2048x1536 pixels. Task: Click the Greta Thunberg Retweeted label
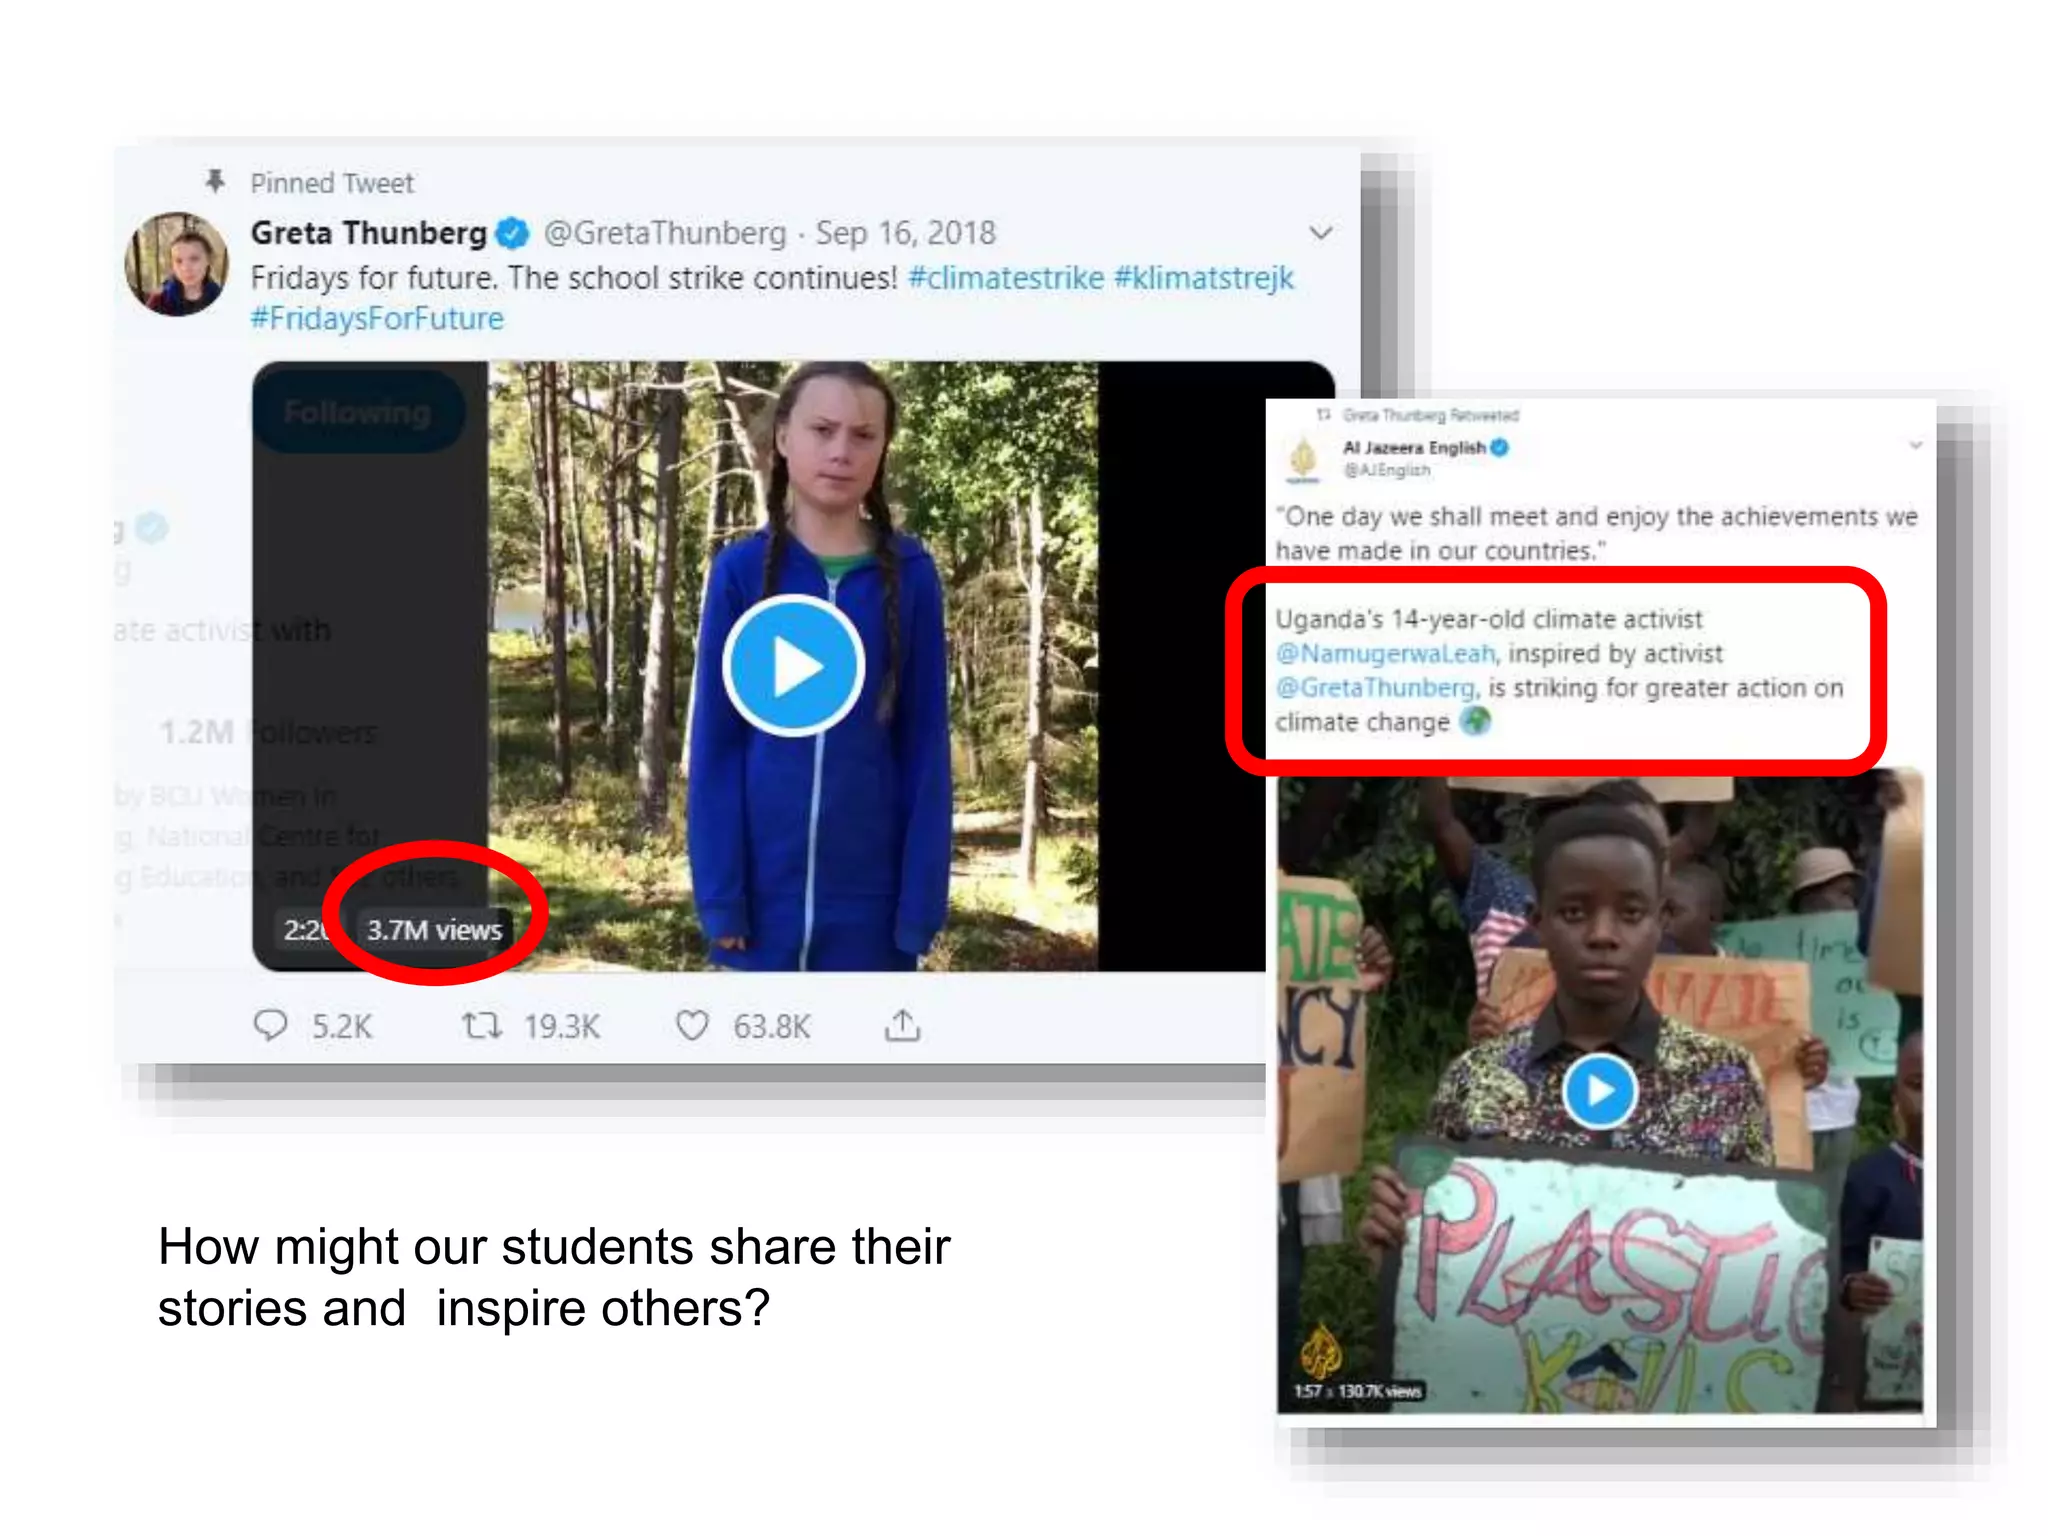pyautogui.click(x=1431, y=415)
